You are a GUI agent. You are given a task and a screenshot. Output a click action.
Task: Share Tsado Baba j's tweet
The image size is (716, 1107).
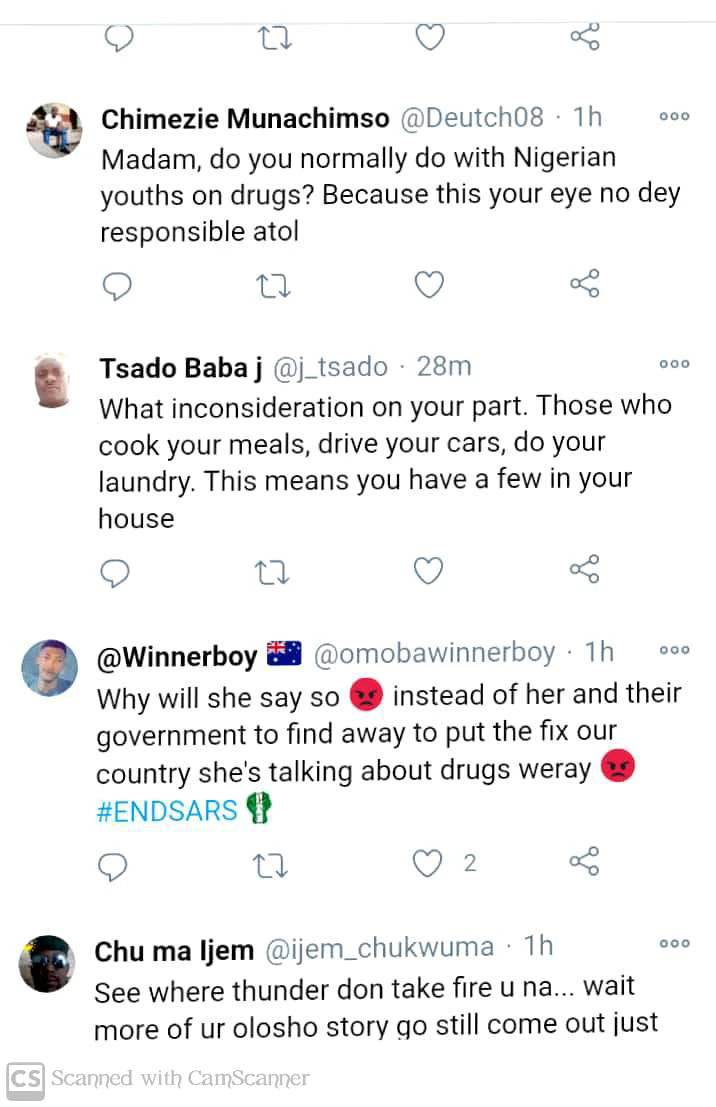point(584,571)
